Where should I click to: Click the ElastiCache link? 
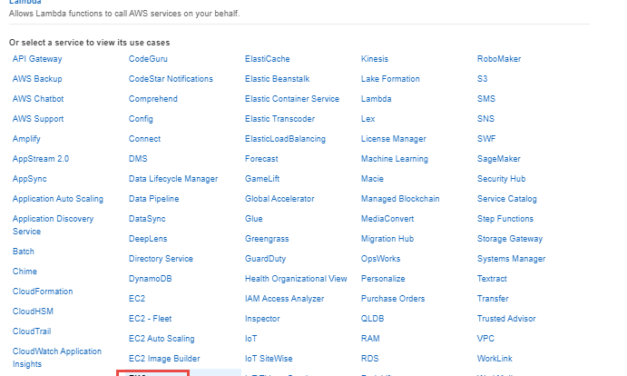pos(268,59)
